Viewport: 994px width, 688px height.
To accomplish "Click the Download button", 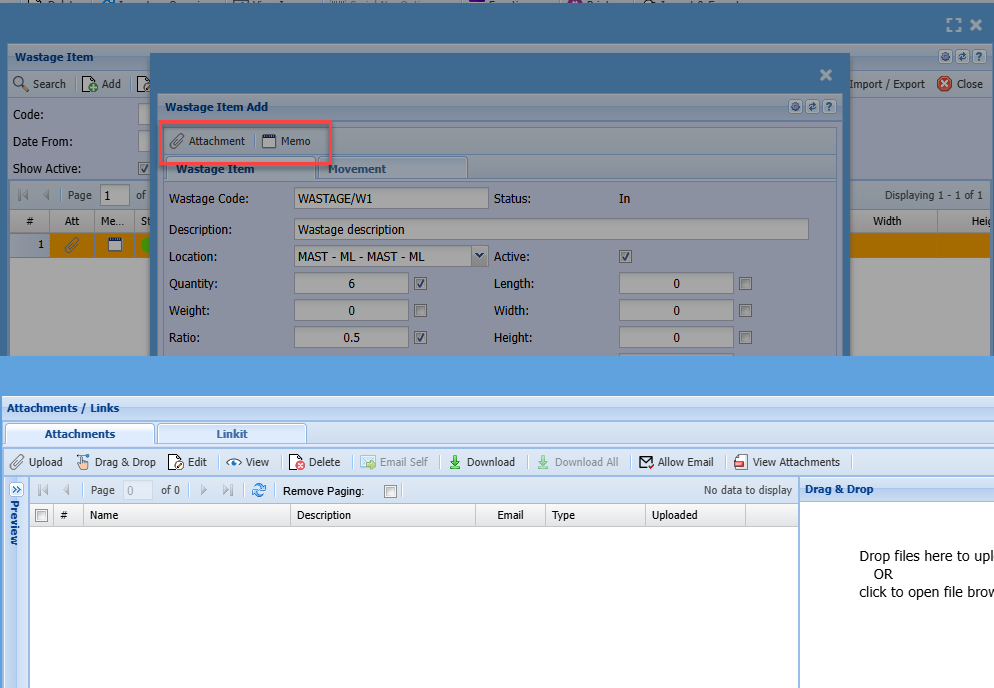I will pyautogui.click(x=481, y=462).
